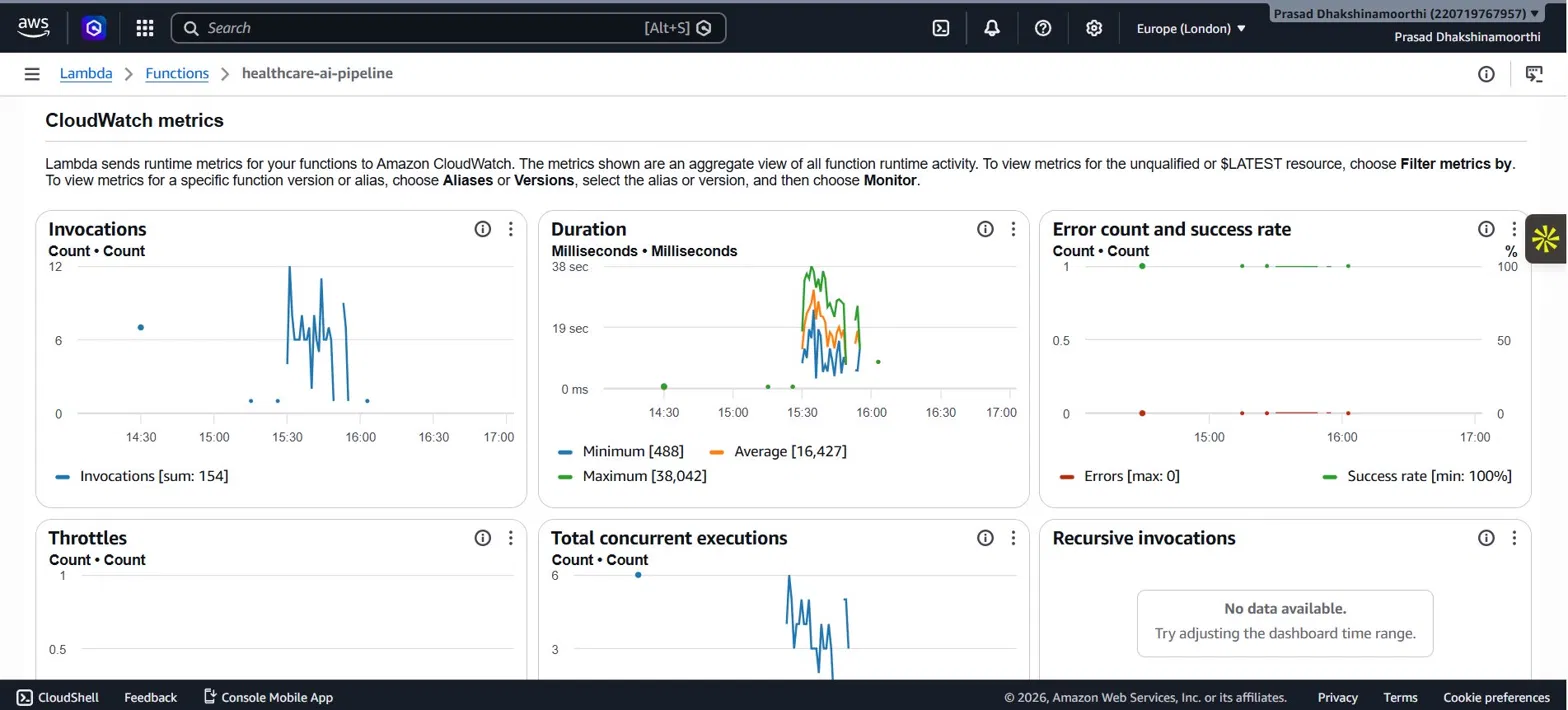This screenshot has height=710, width=1568.
Task: Show info for Total concurrent executions
Action: click(985, 538)
